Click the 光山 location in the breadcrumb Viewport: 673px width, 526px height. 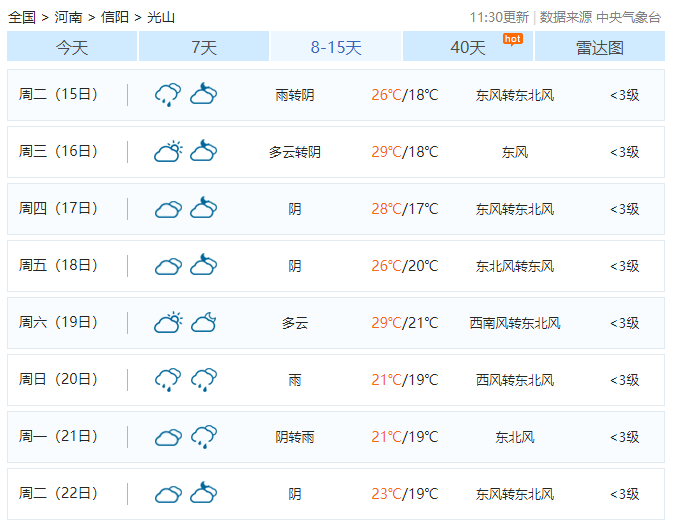(x=161, y=17)
